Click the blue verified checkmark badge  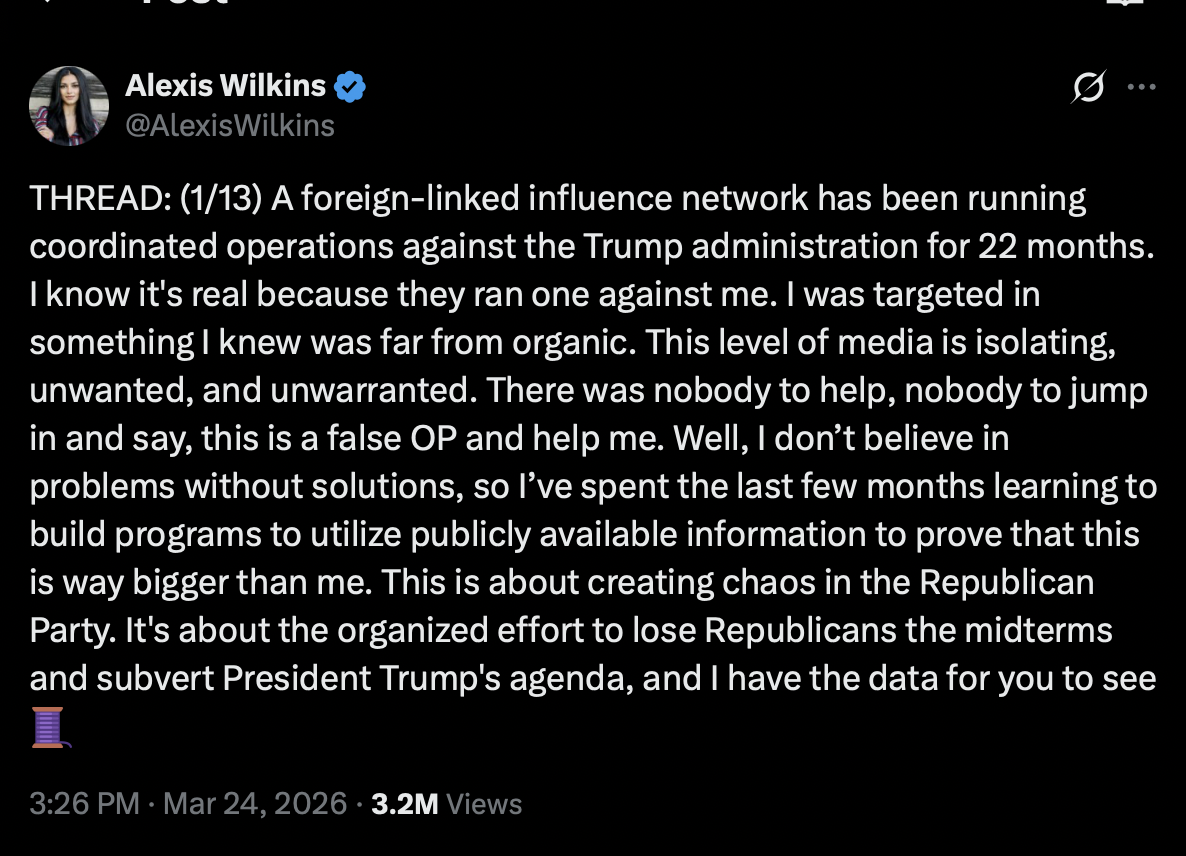349,87
